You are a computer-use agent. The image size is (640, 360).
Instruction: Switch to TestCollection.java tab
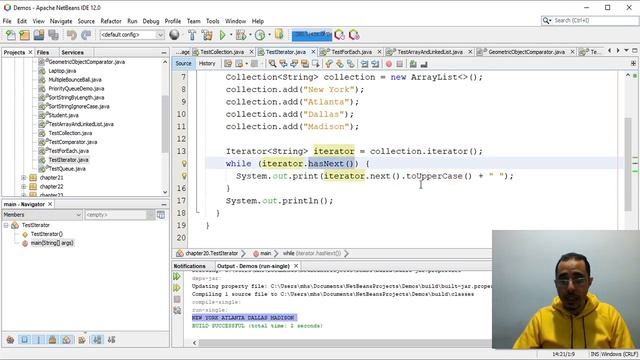pos(222,52)
